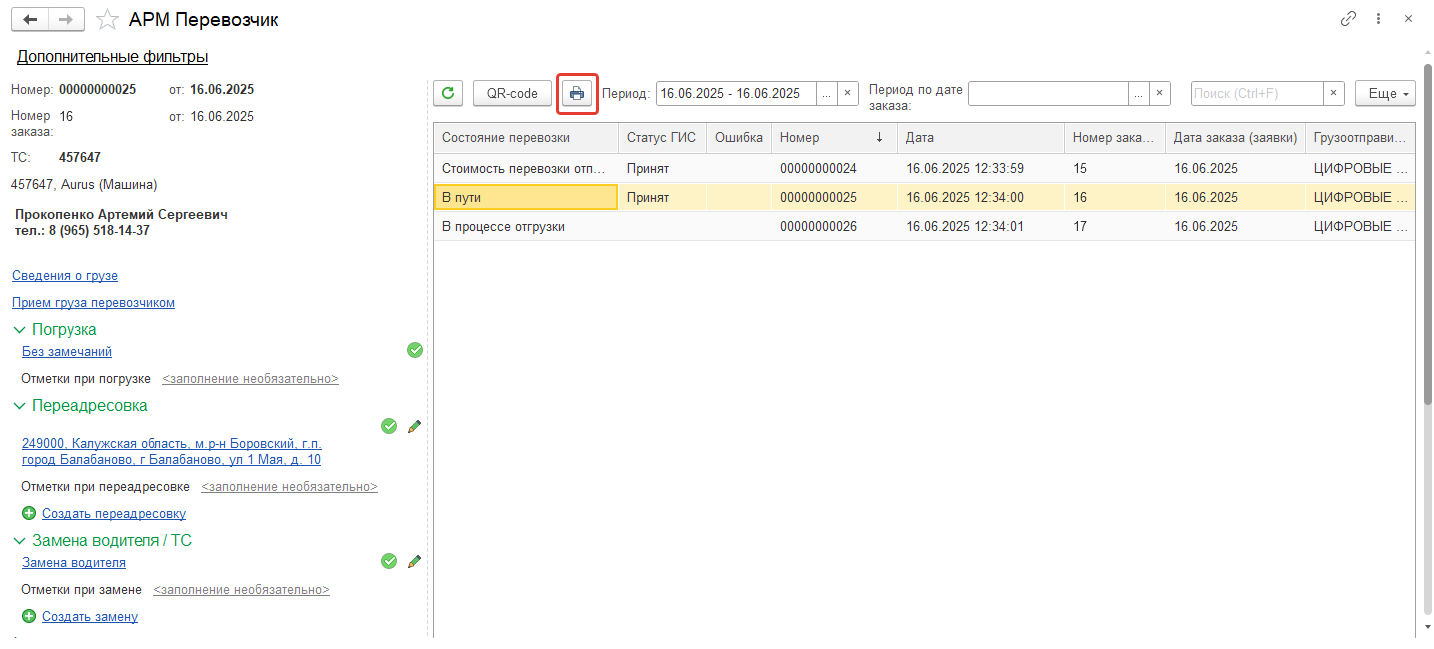Click the Создать замену link
Image resolution: width=1434 pixels, height=649 pixels.
coord(90,616)
